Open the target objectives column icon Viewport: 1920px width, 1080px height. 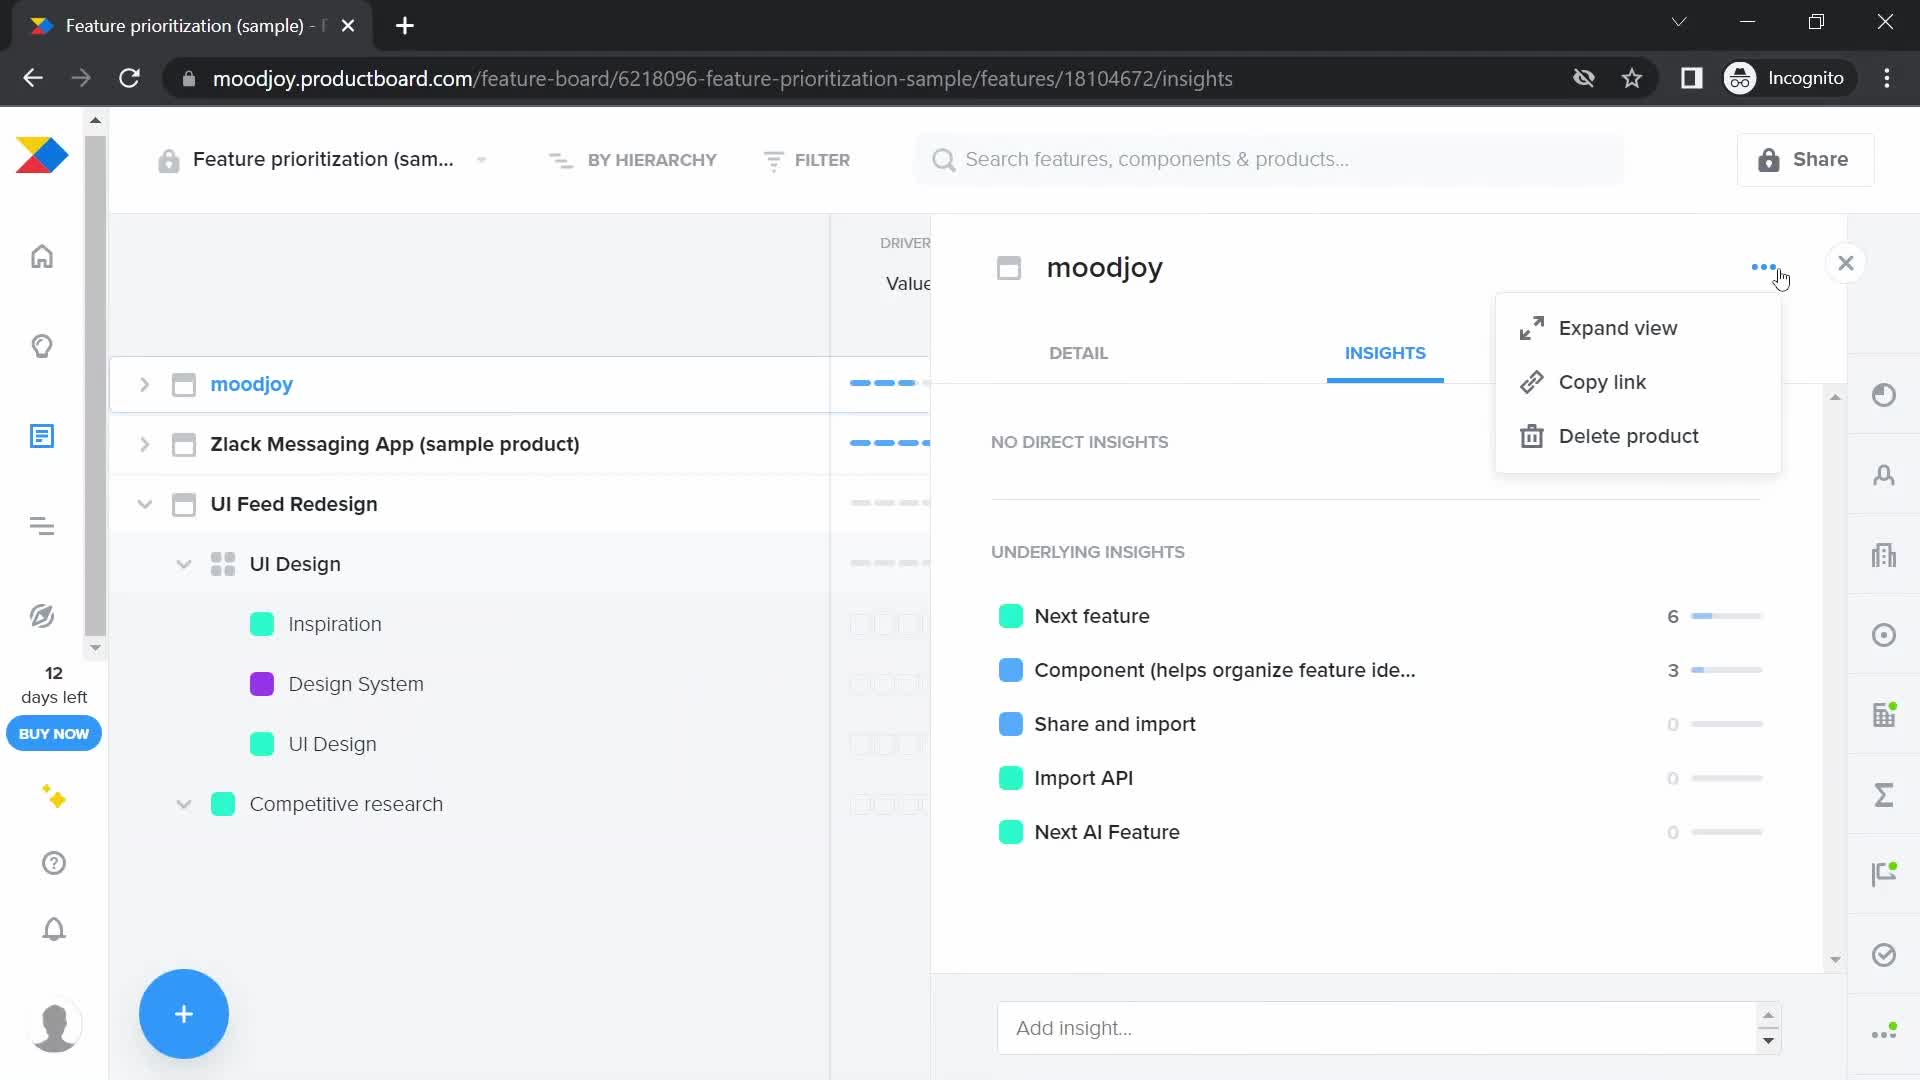(x=1884, y=635)
